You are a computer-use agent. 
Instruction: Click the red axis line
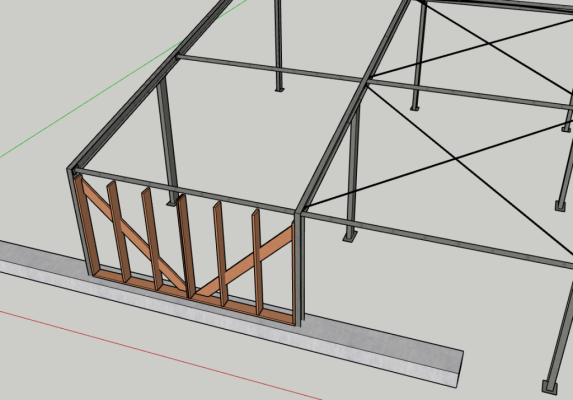[x=161, y=355]
